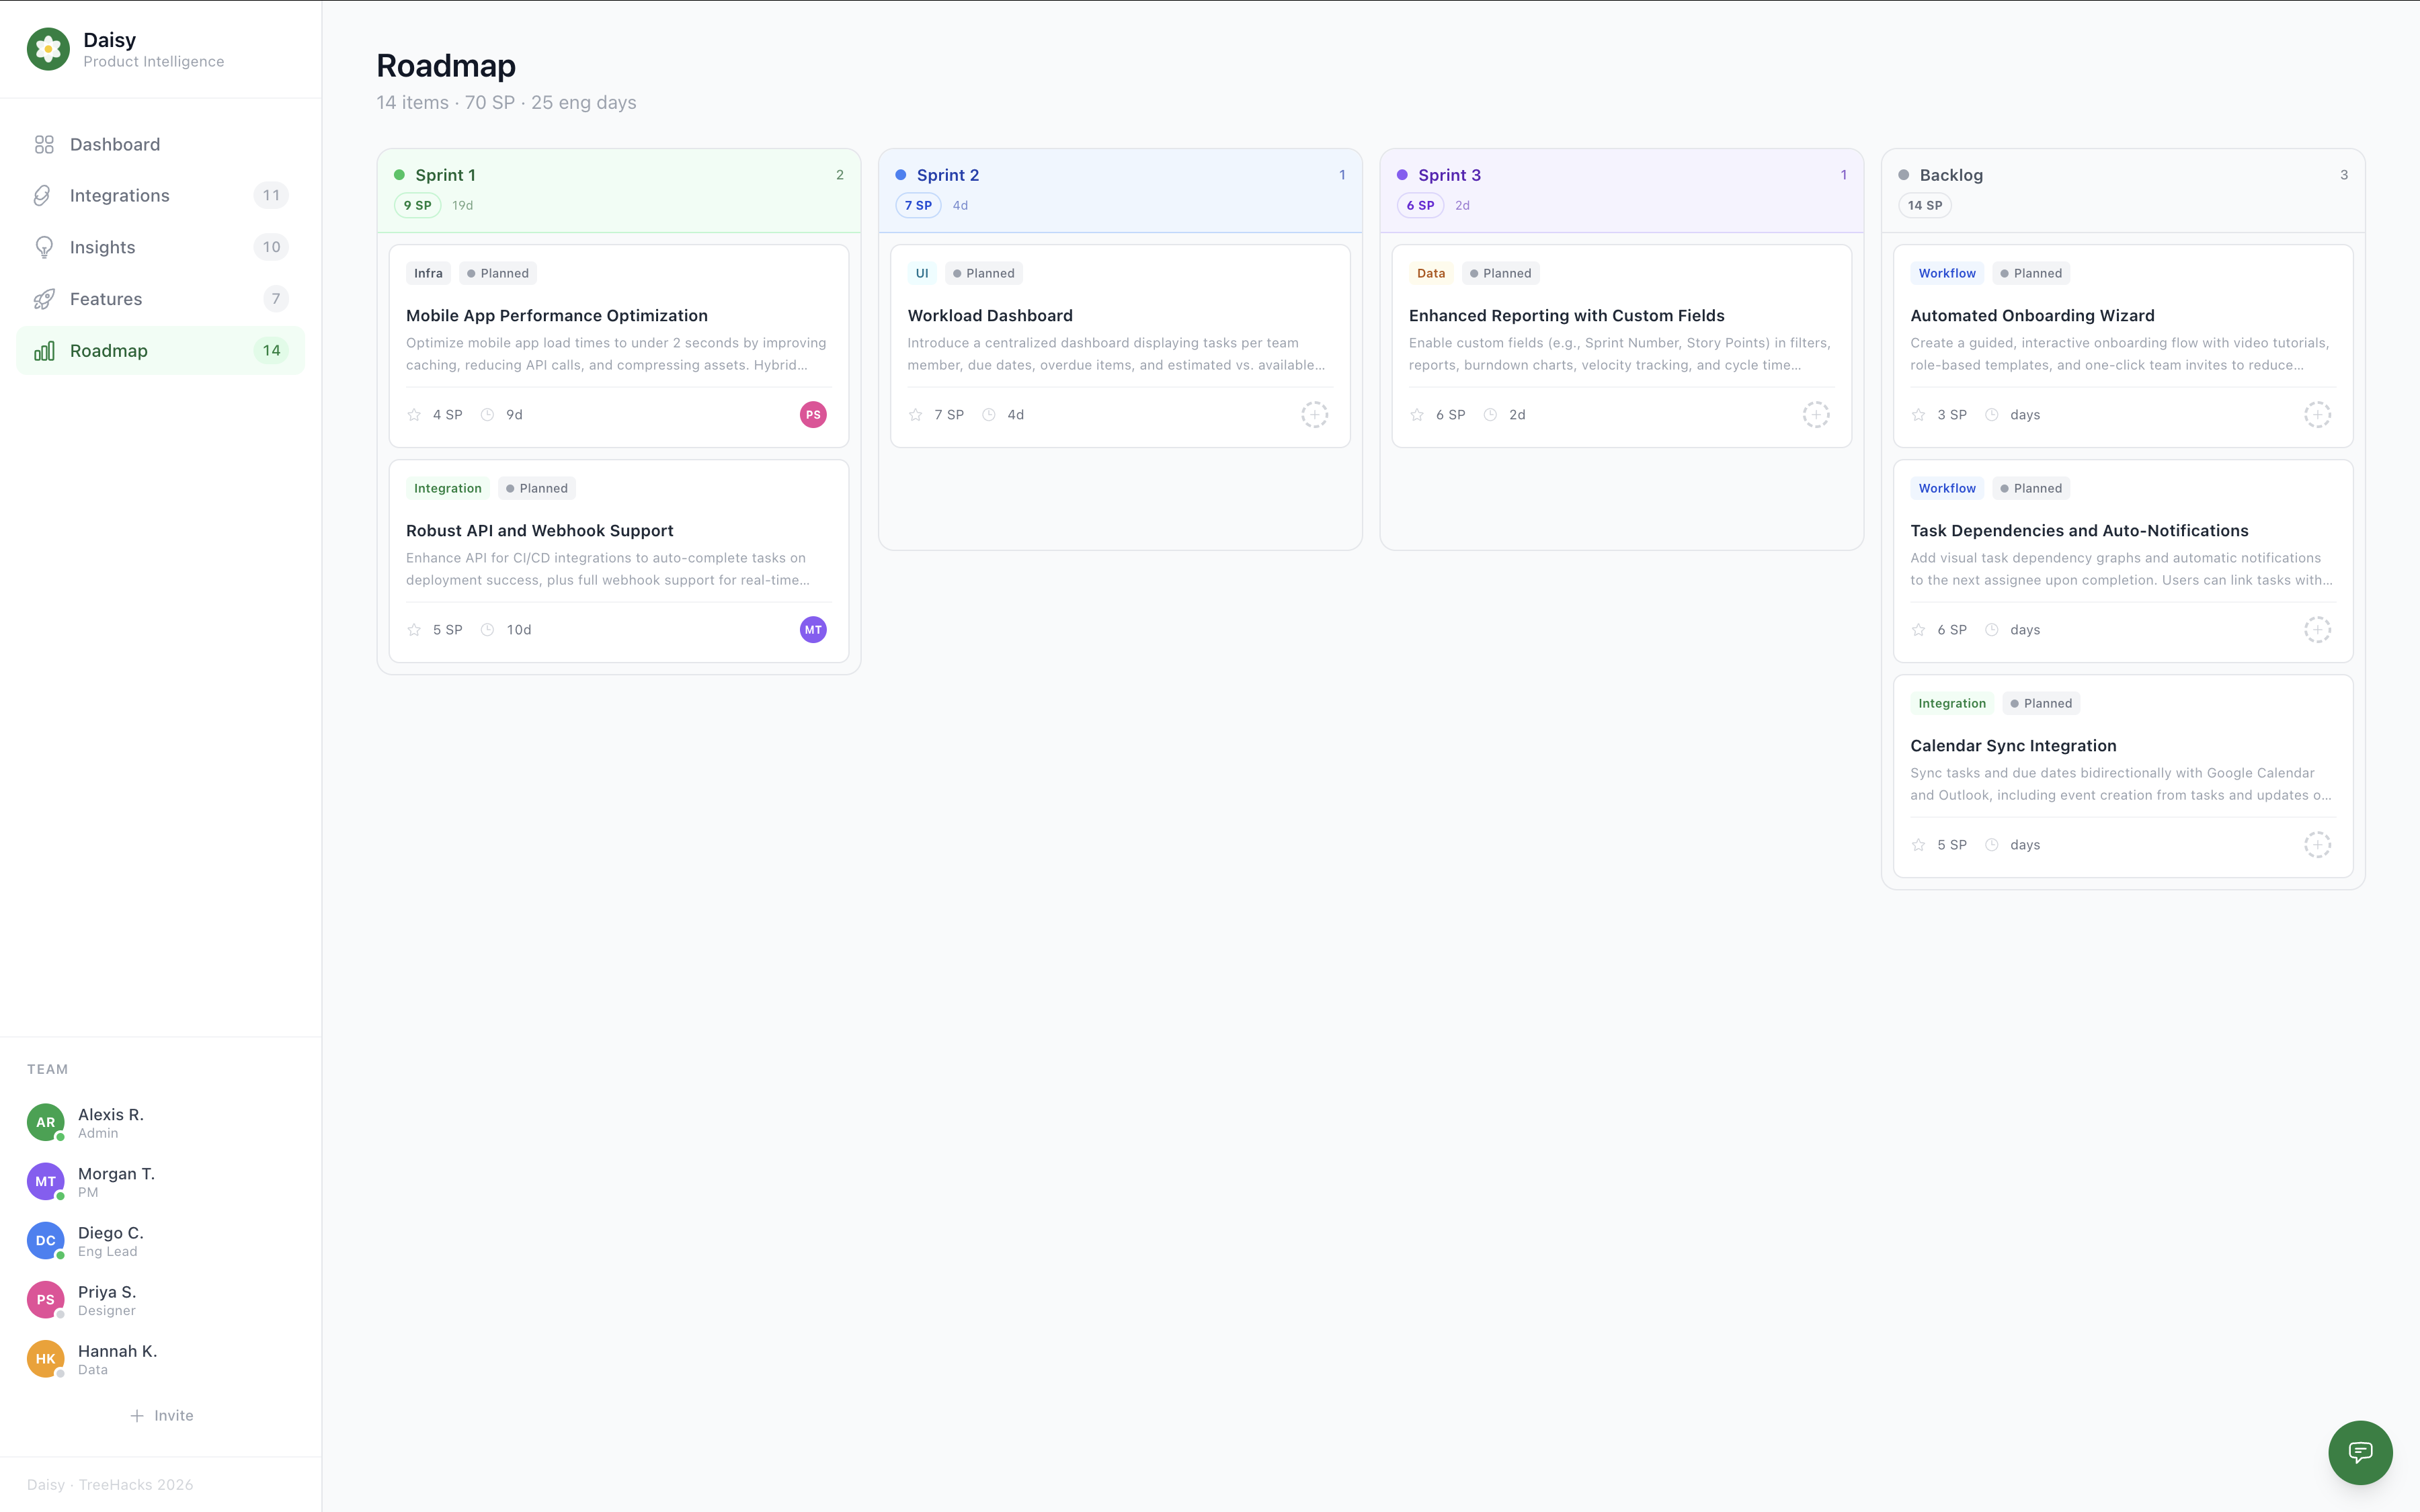Open the Task Dependencies and Auto-Notifications card
This screenshot has height=1512, width=2420.
(x=2078, y=531)
